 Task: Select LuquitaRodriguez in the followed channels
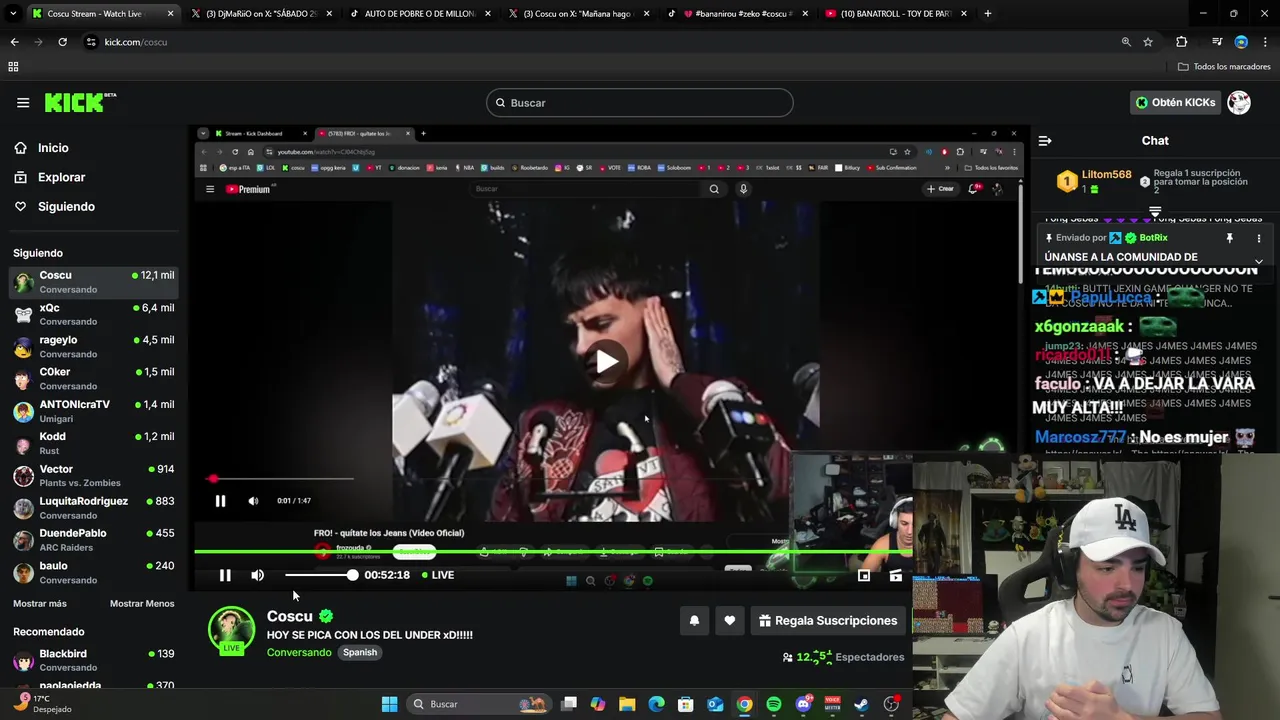(x=94, y=507)
